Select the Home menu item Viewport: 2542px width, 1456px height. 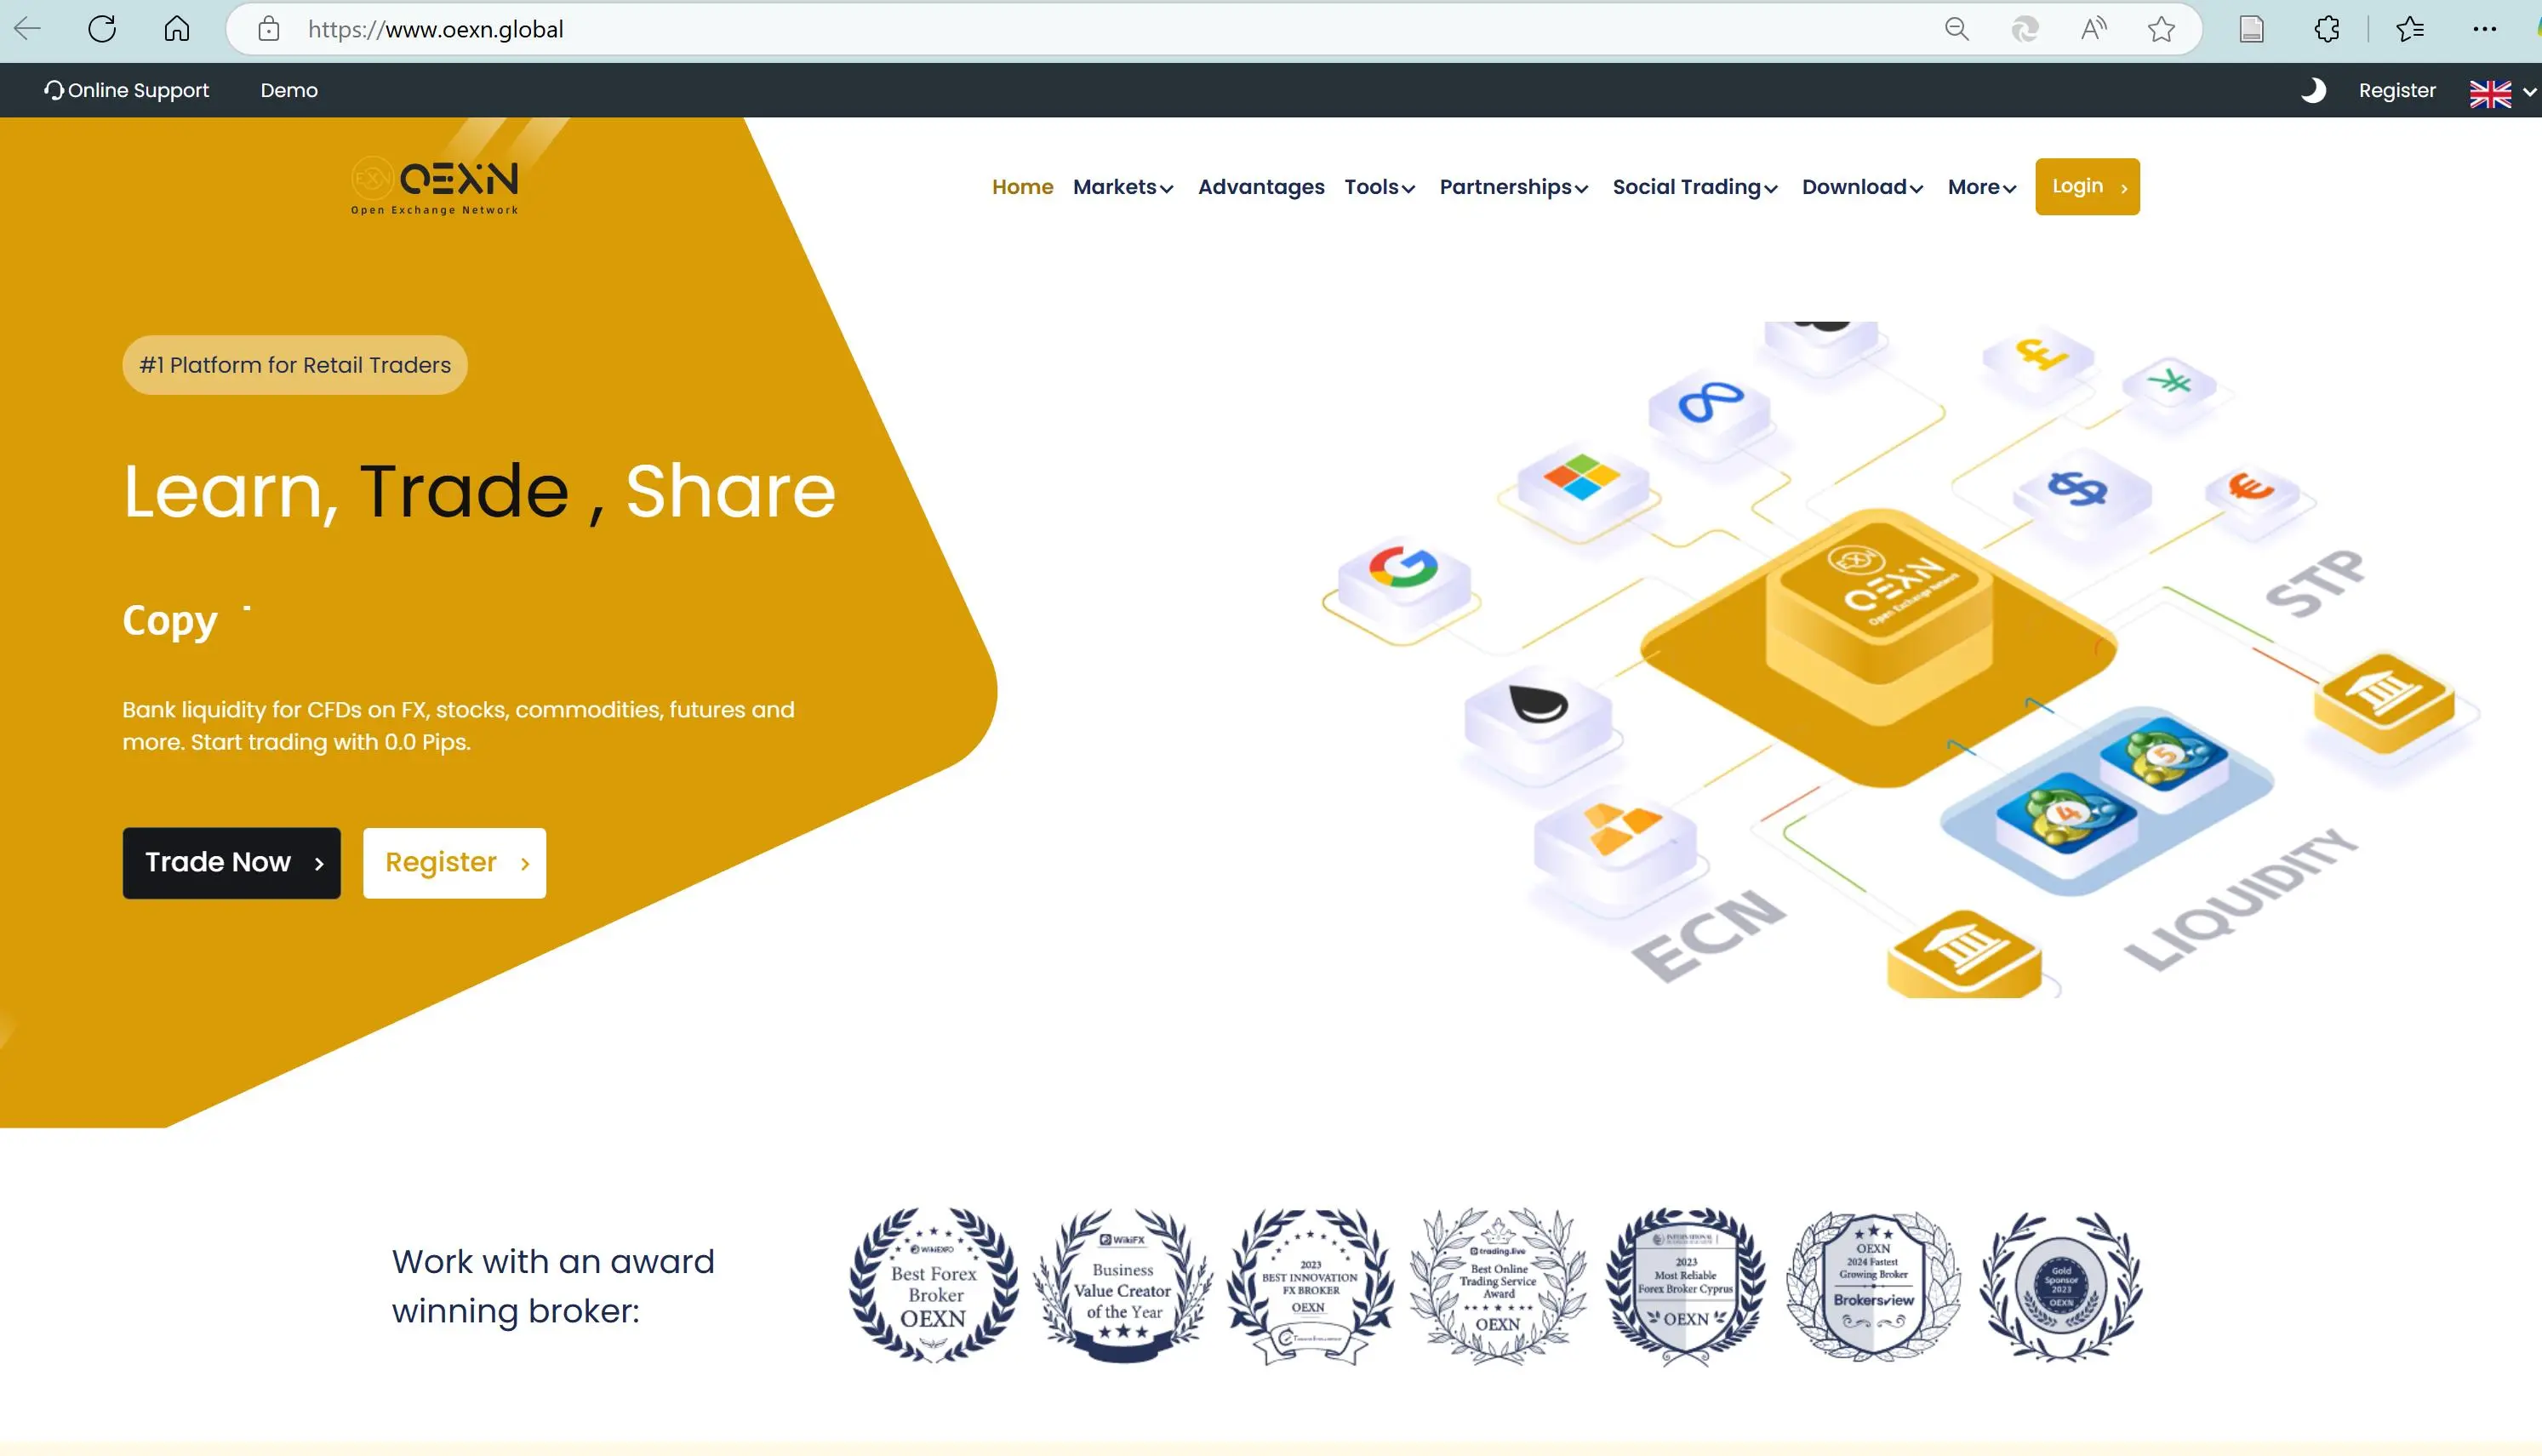pos(1022,187)
